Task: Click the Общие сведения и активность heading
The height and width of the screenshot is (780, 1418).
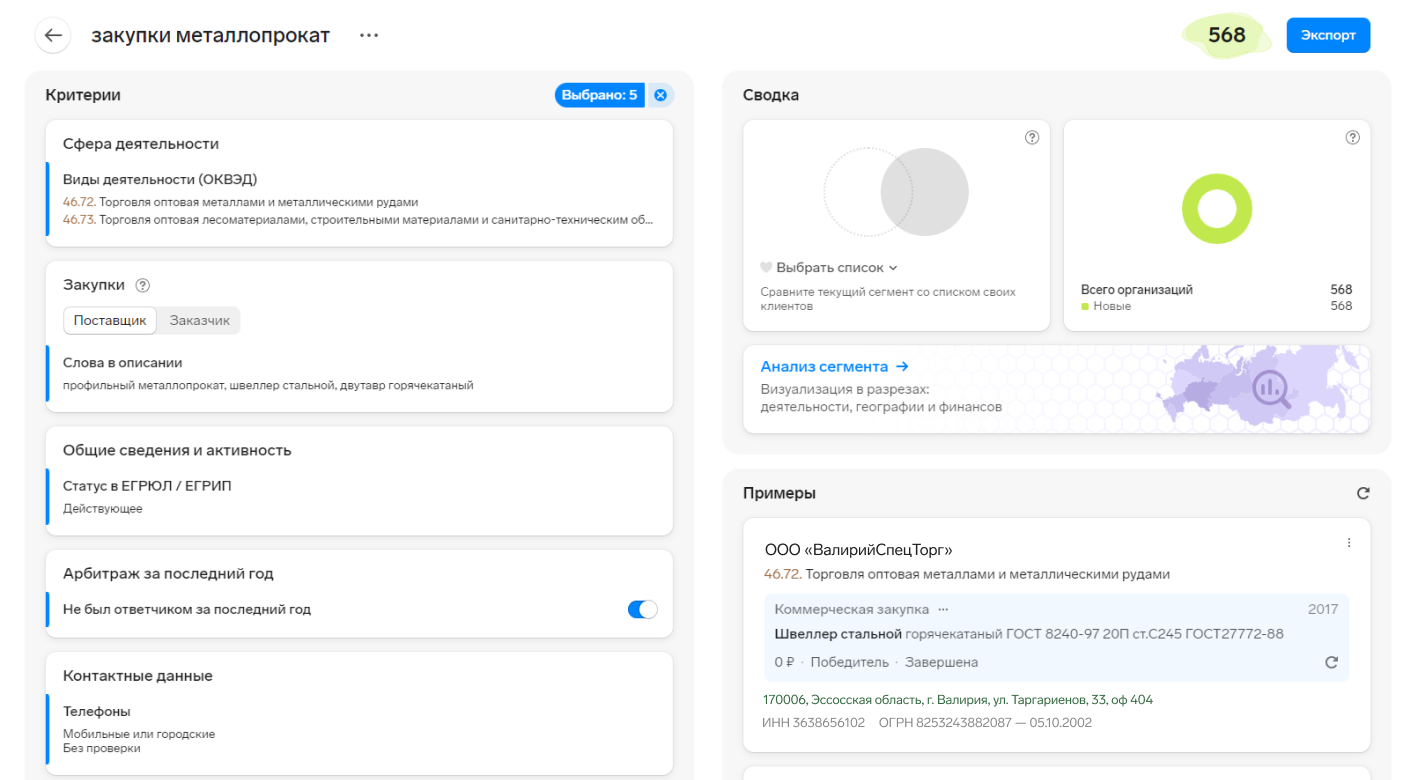Action: (177, 450)
